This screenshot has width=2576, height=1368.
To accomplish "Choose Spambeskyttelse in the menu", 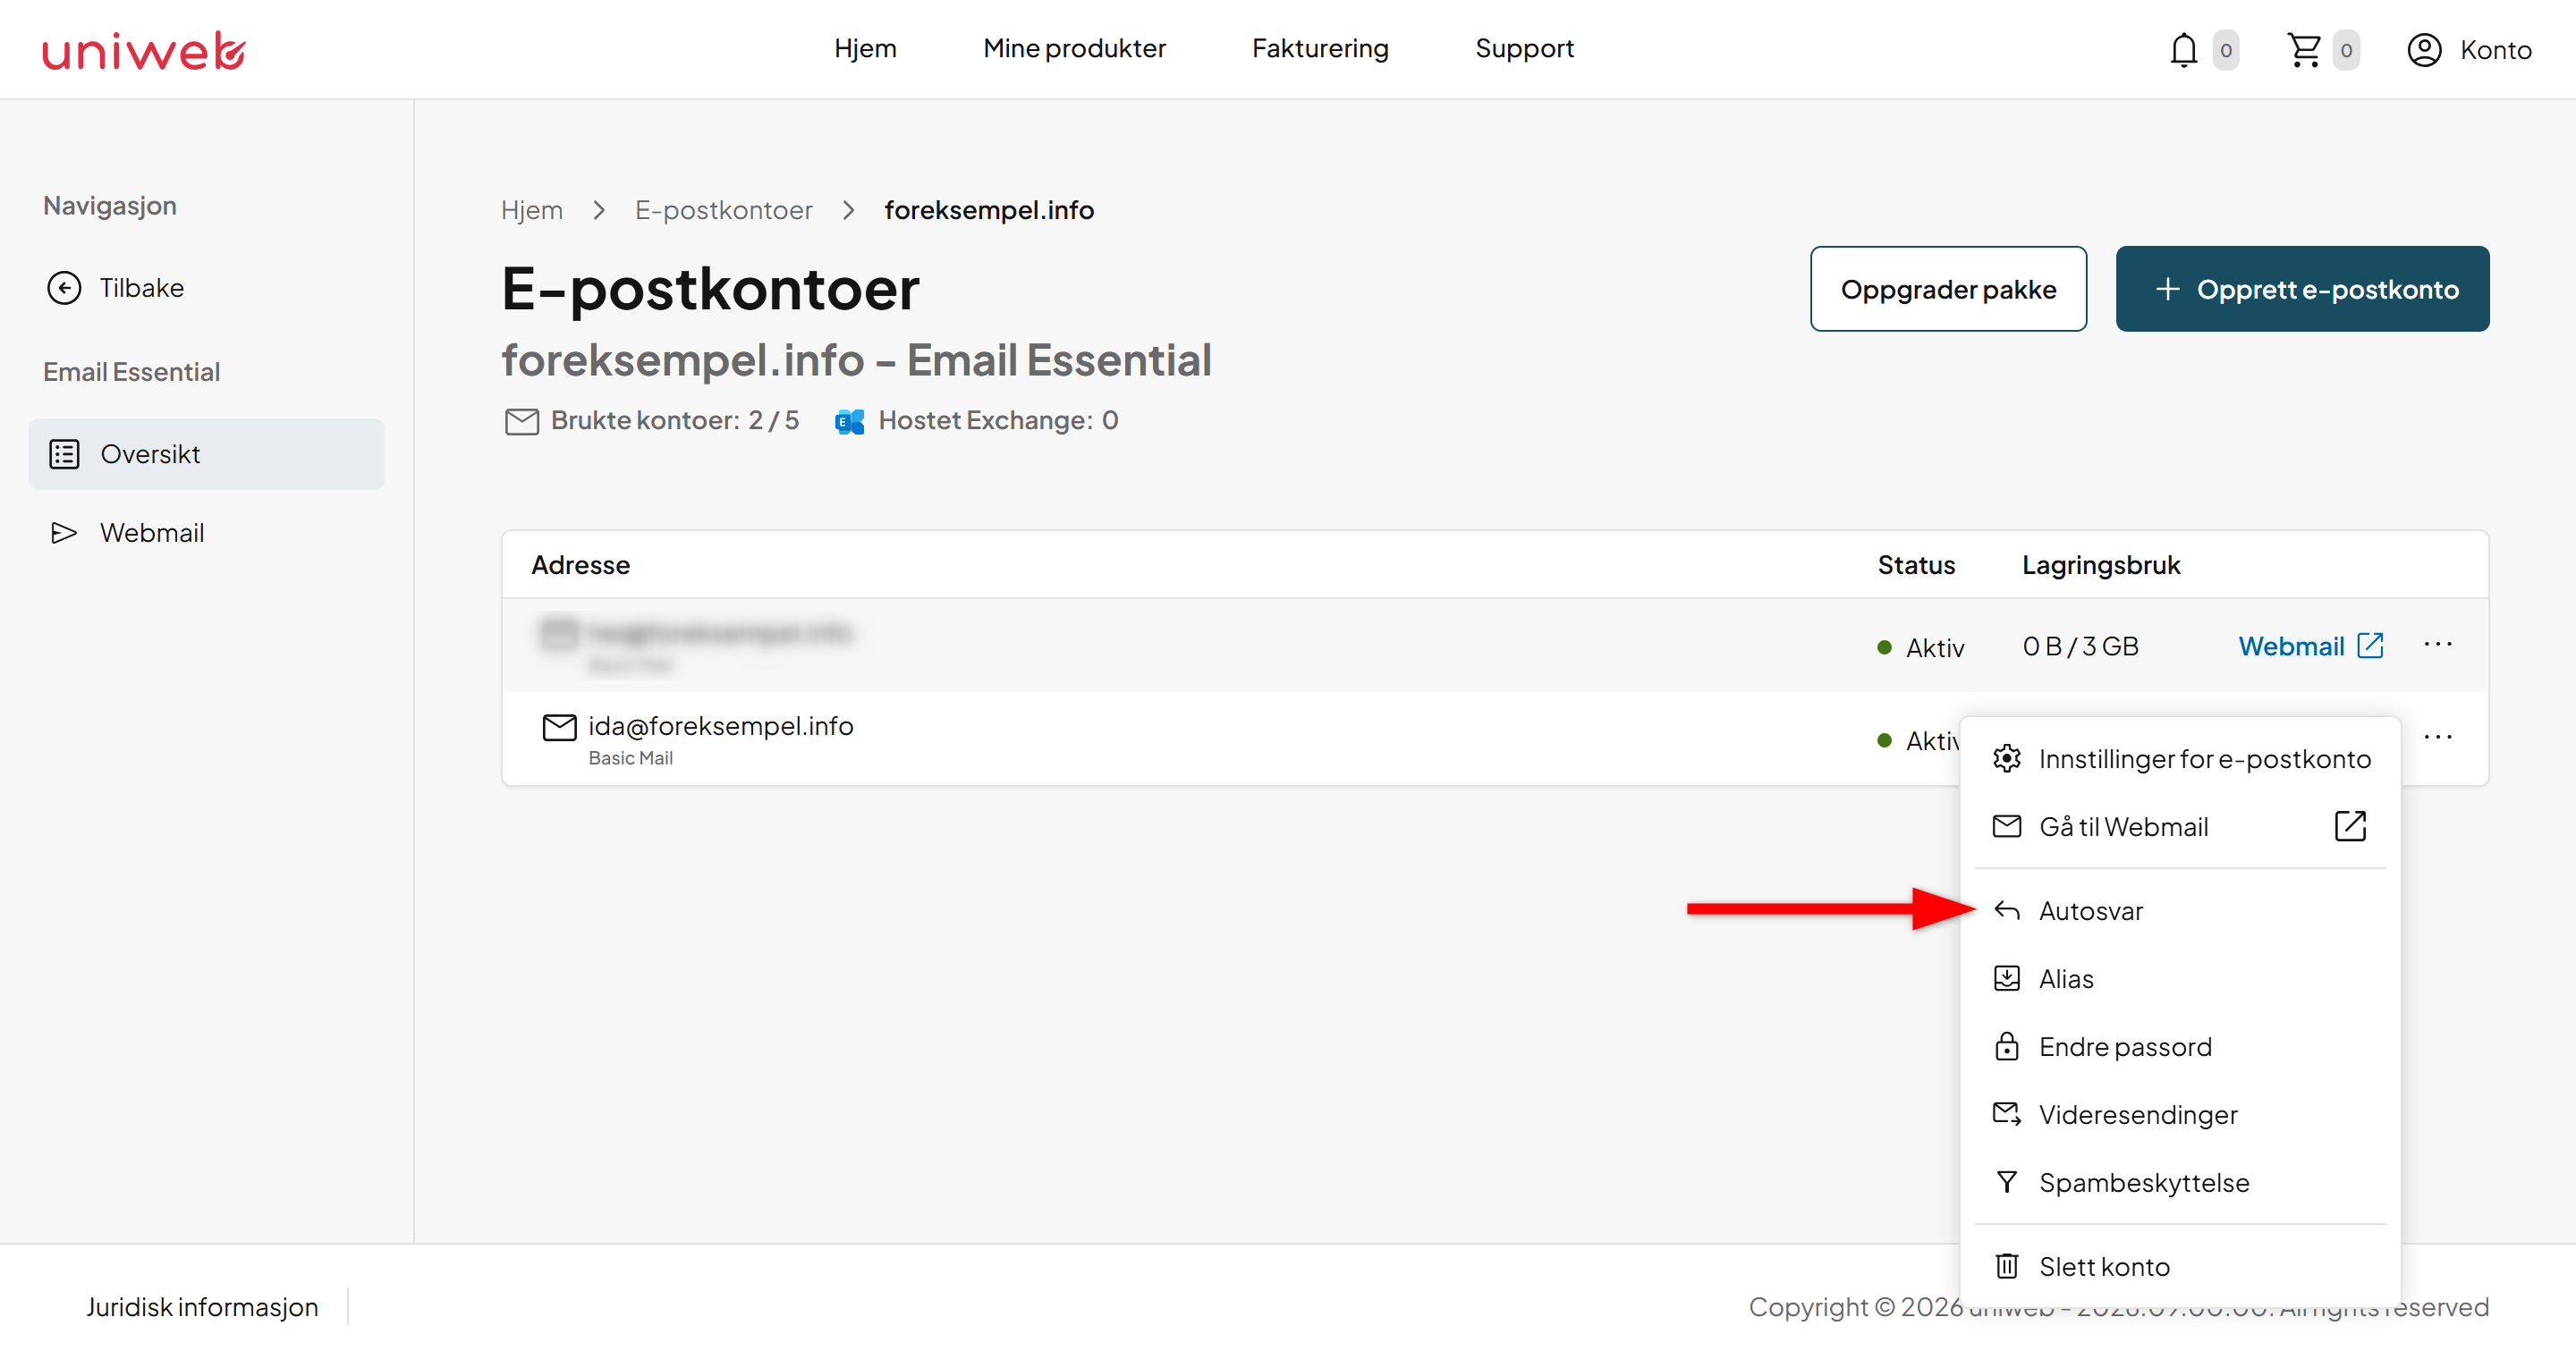I will tap(2180, 1183).
